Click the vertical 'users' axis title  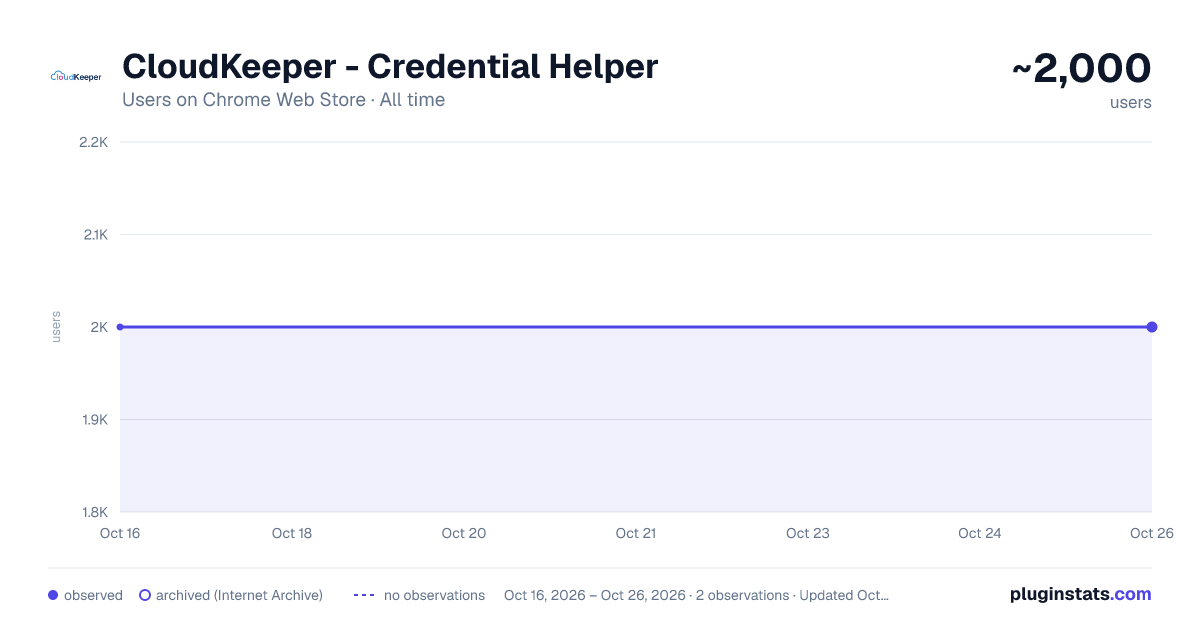(56, 327)
